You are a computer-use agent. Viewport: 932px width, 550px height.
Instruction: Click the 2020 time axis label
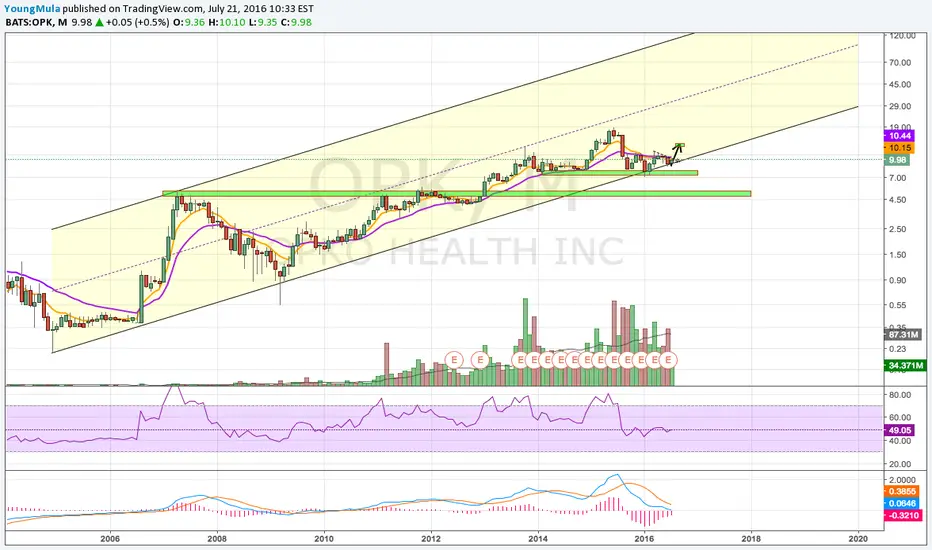858,539
